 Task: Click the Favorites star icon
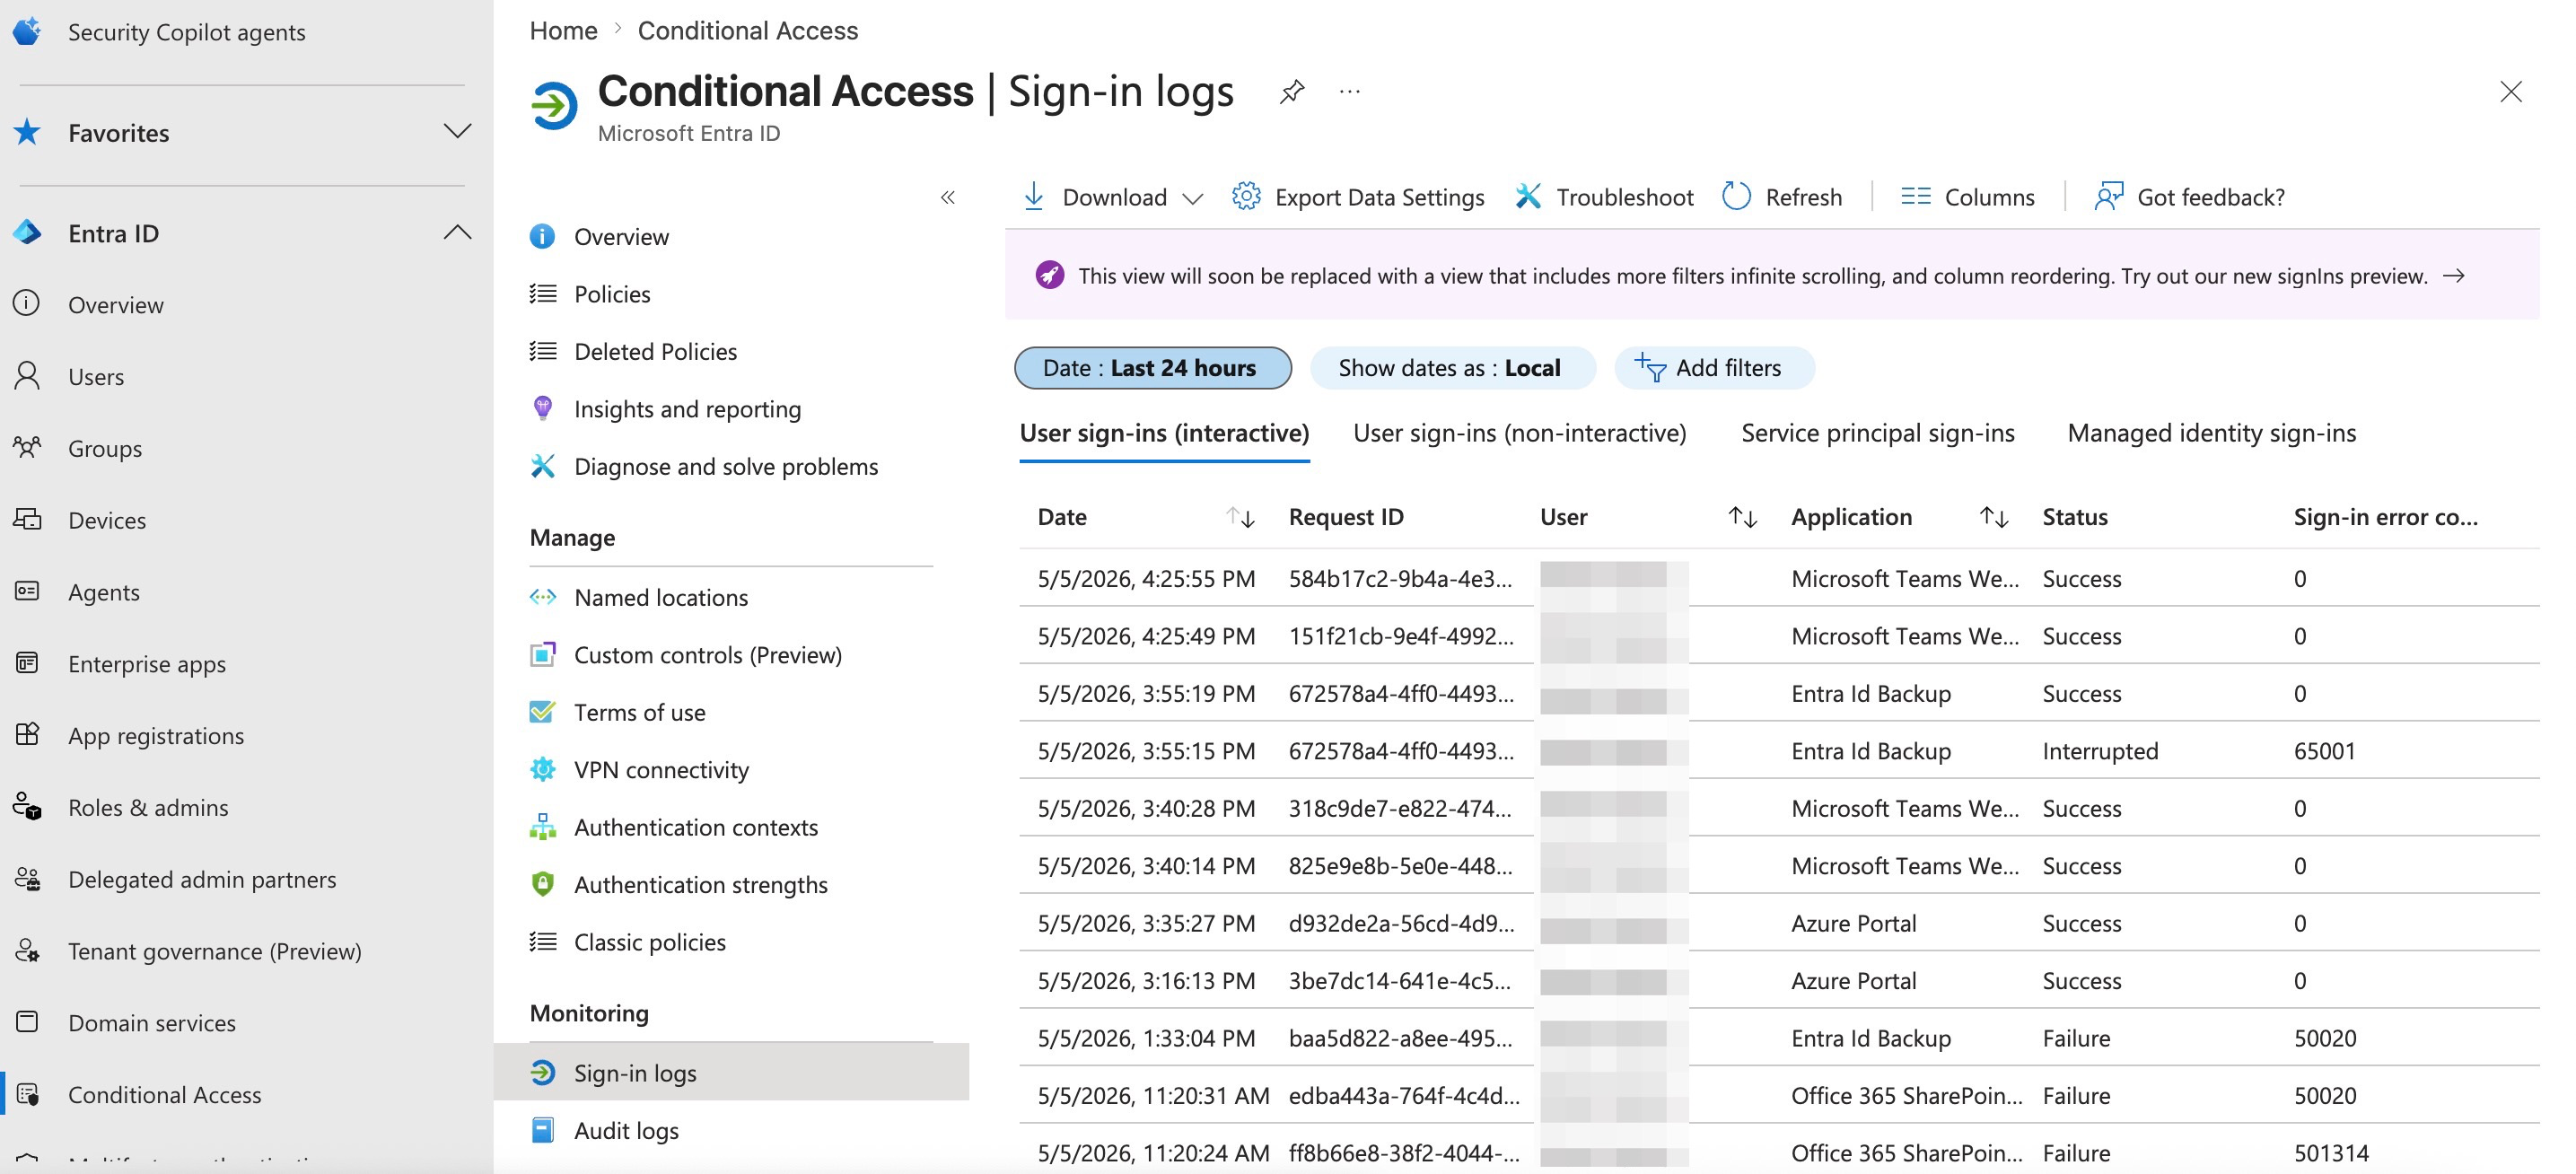click(x=27, y=132)
